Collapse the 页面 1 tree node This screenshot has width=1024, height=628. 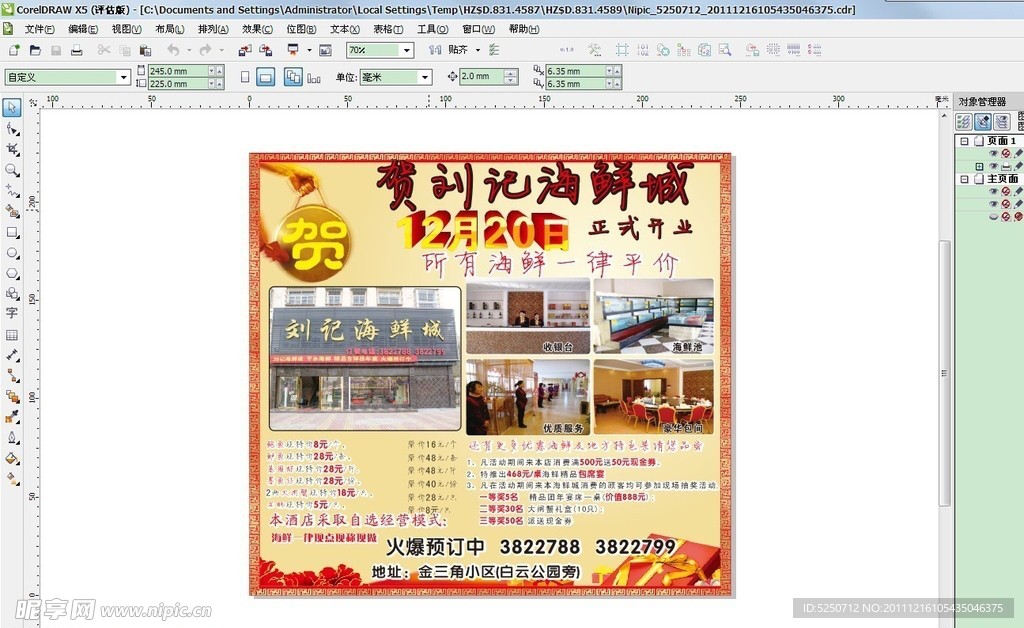[x=964, y=141]
